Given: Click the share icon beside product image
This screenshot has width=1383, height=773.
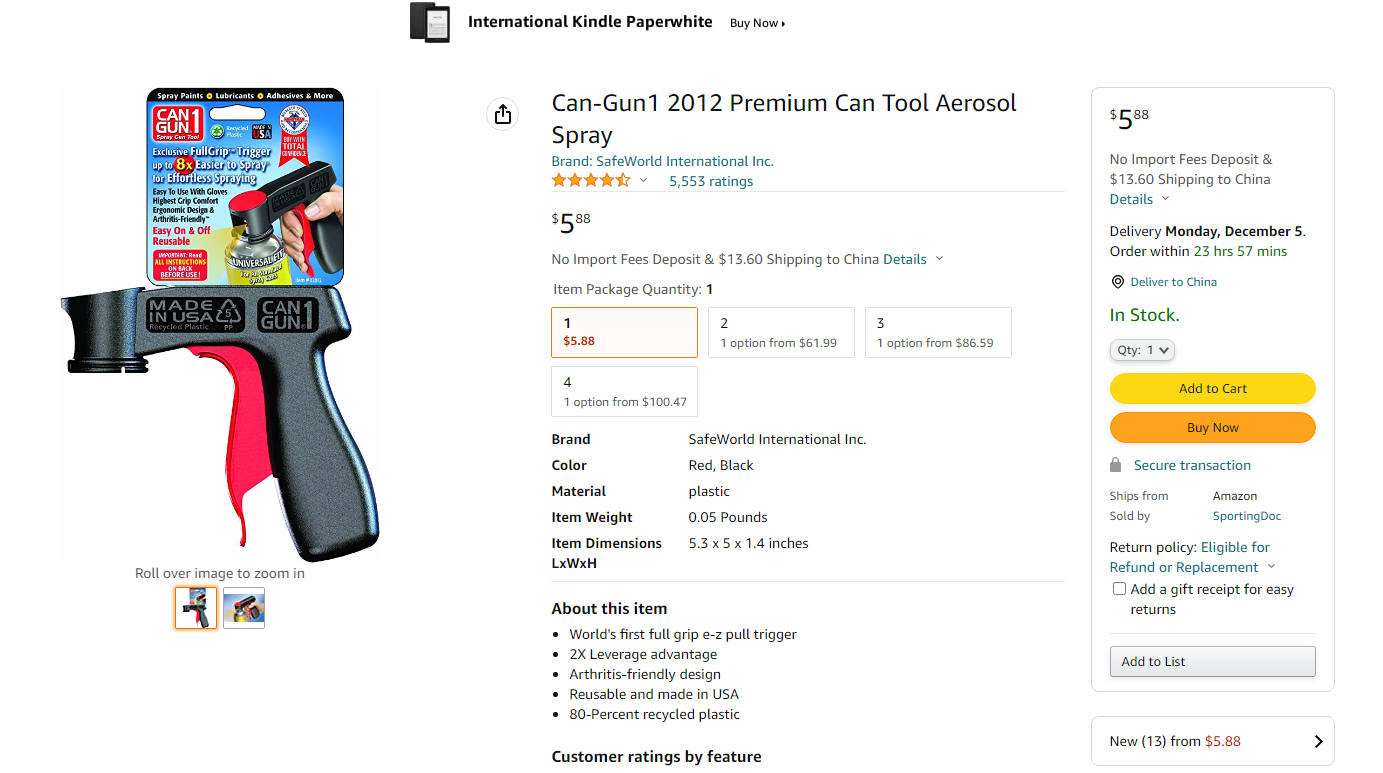Looking at the screenshot, I should [503, 114].
